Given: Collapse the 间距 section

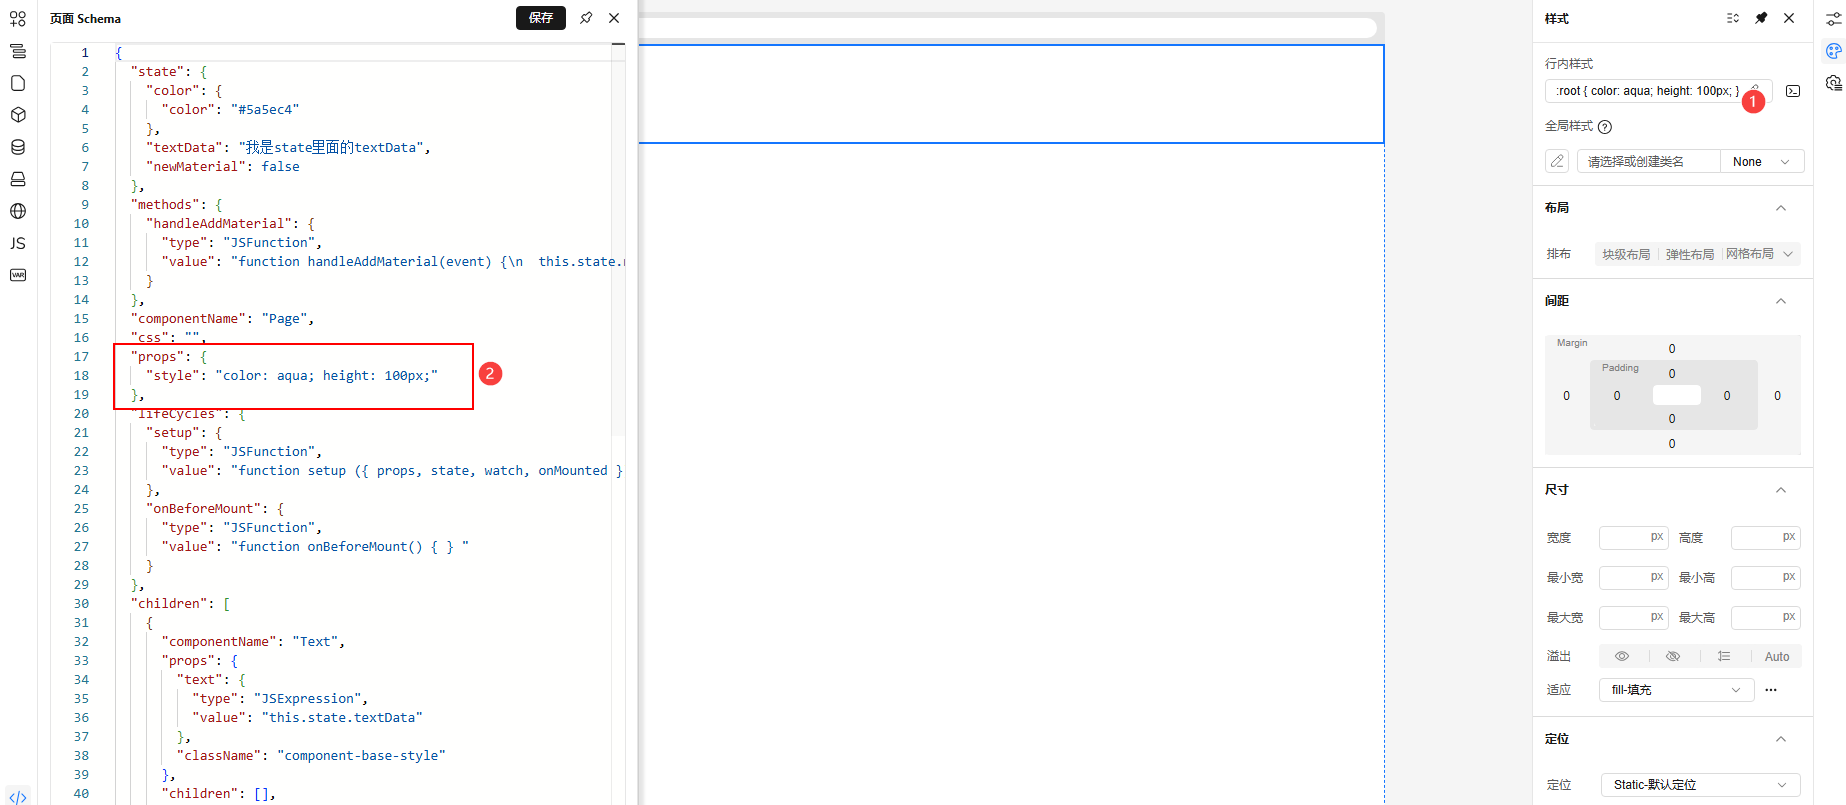Looking at the screenshot, I should pos(1780,301).
